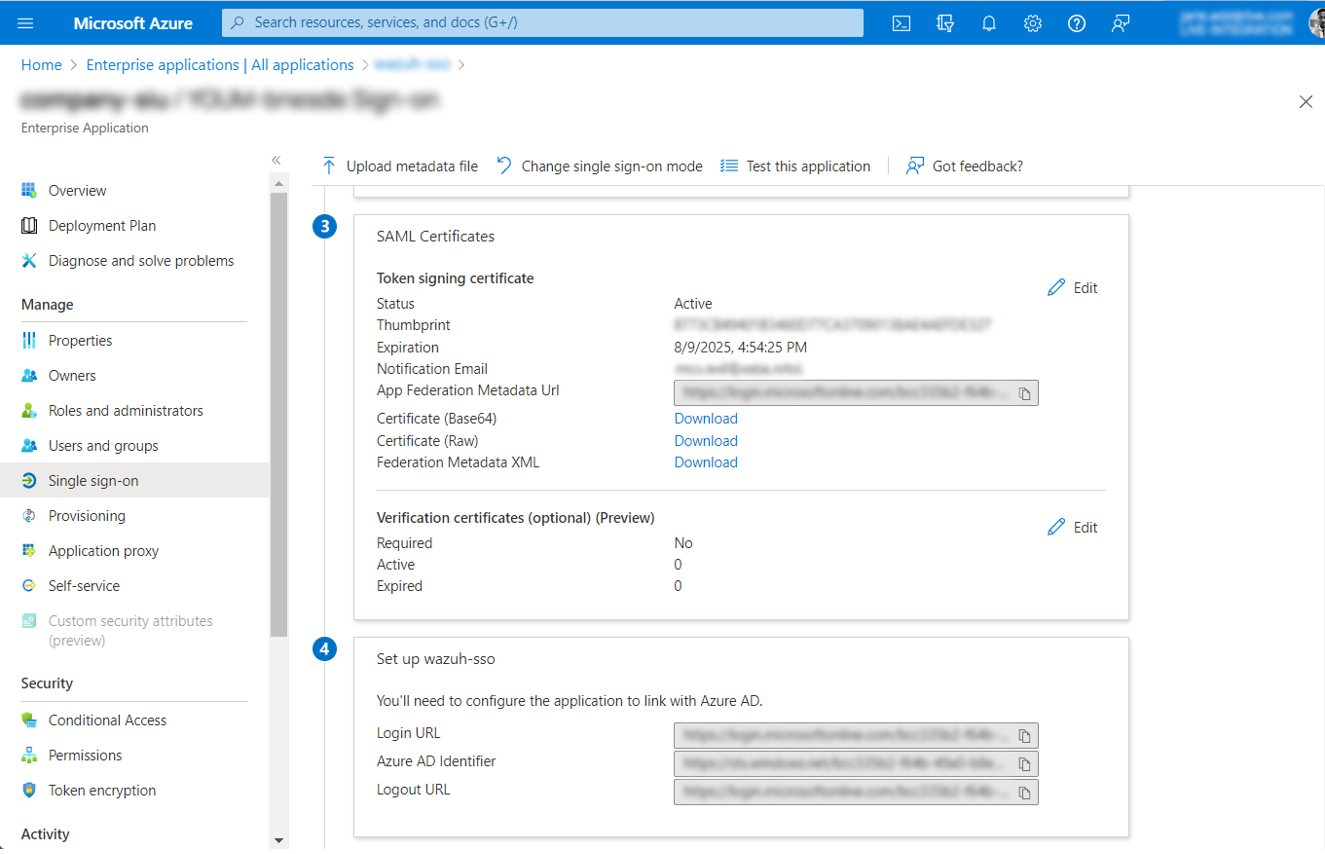The width and height of the screenshot is (1325, 854).
Task: Click the Set up wazuh-sso heading
Action: tap(435, 660)
